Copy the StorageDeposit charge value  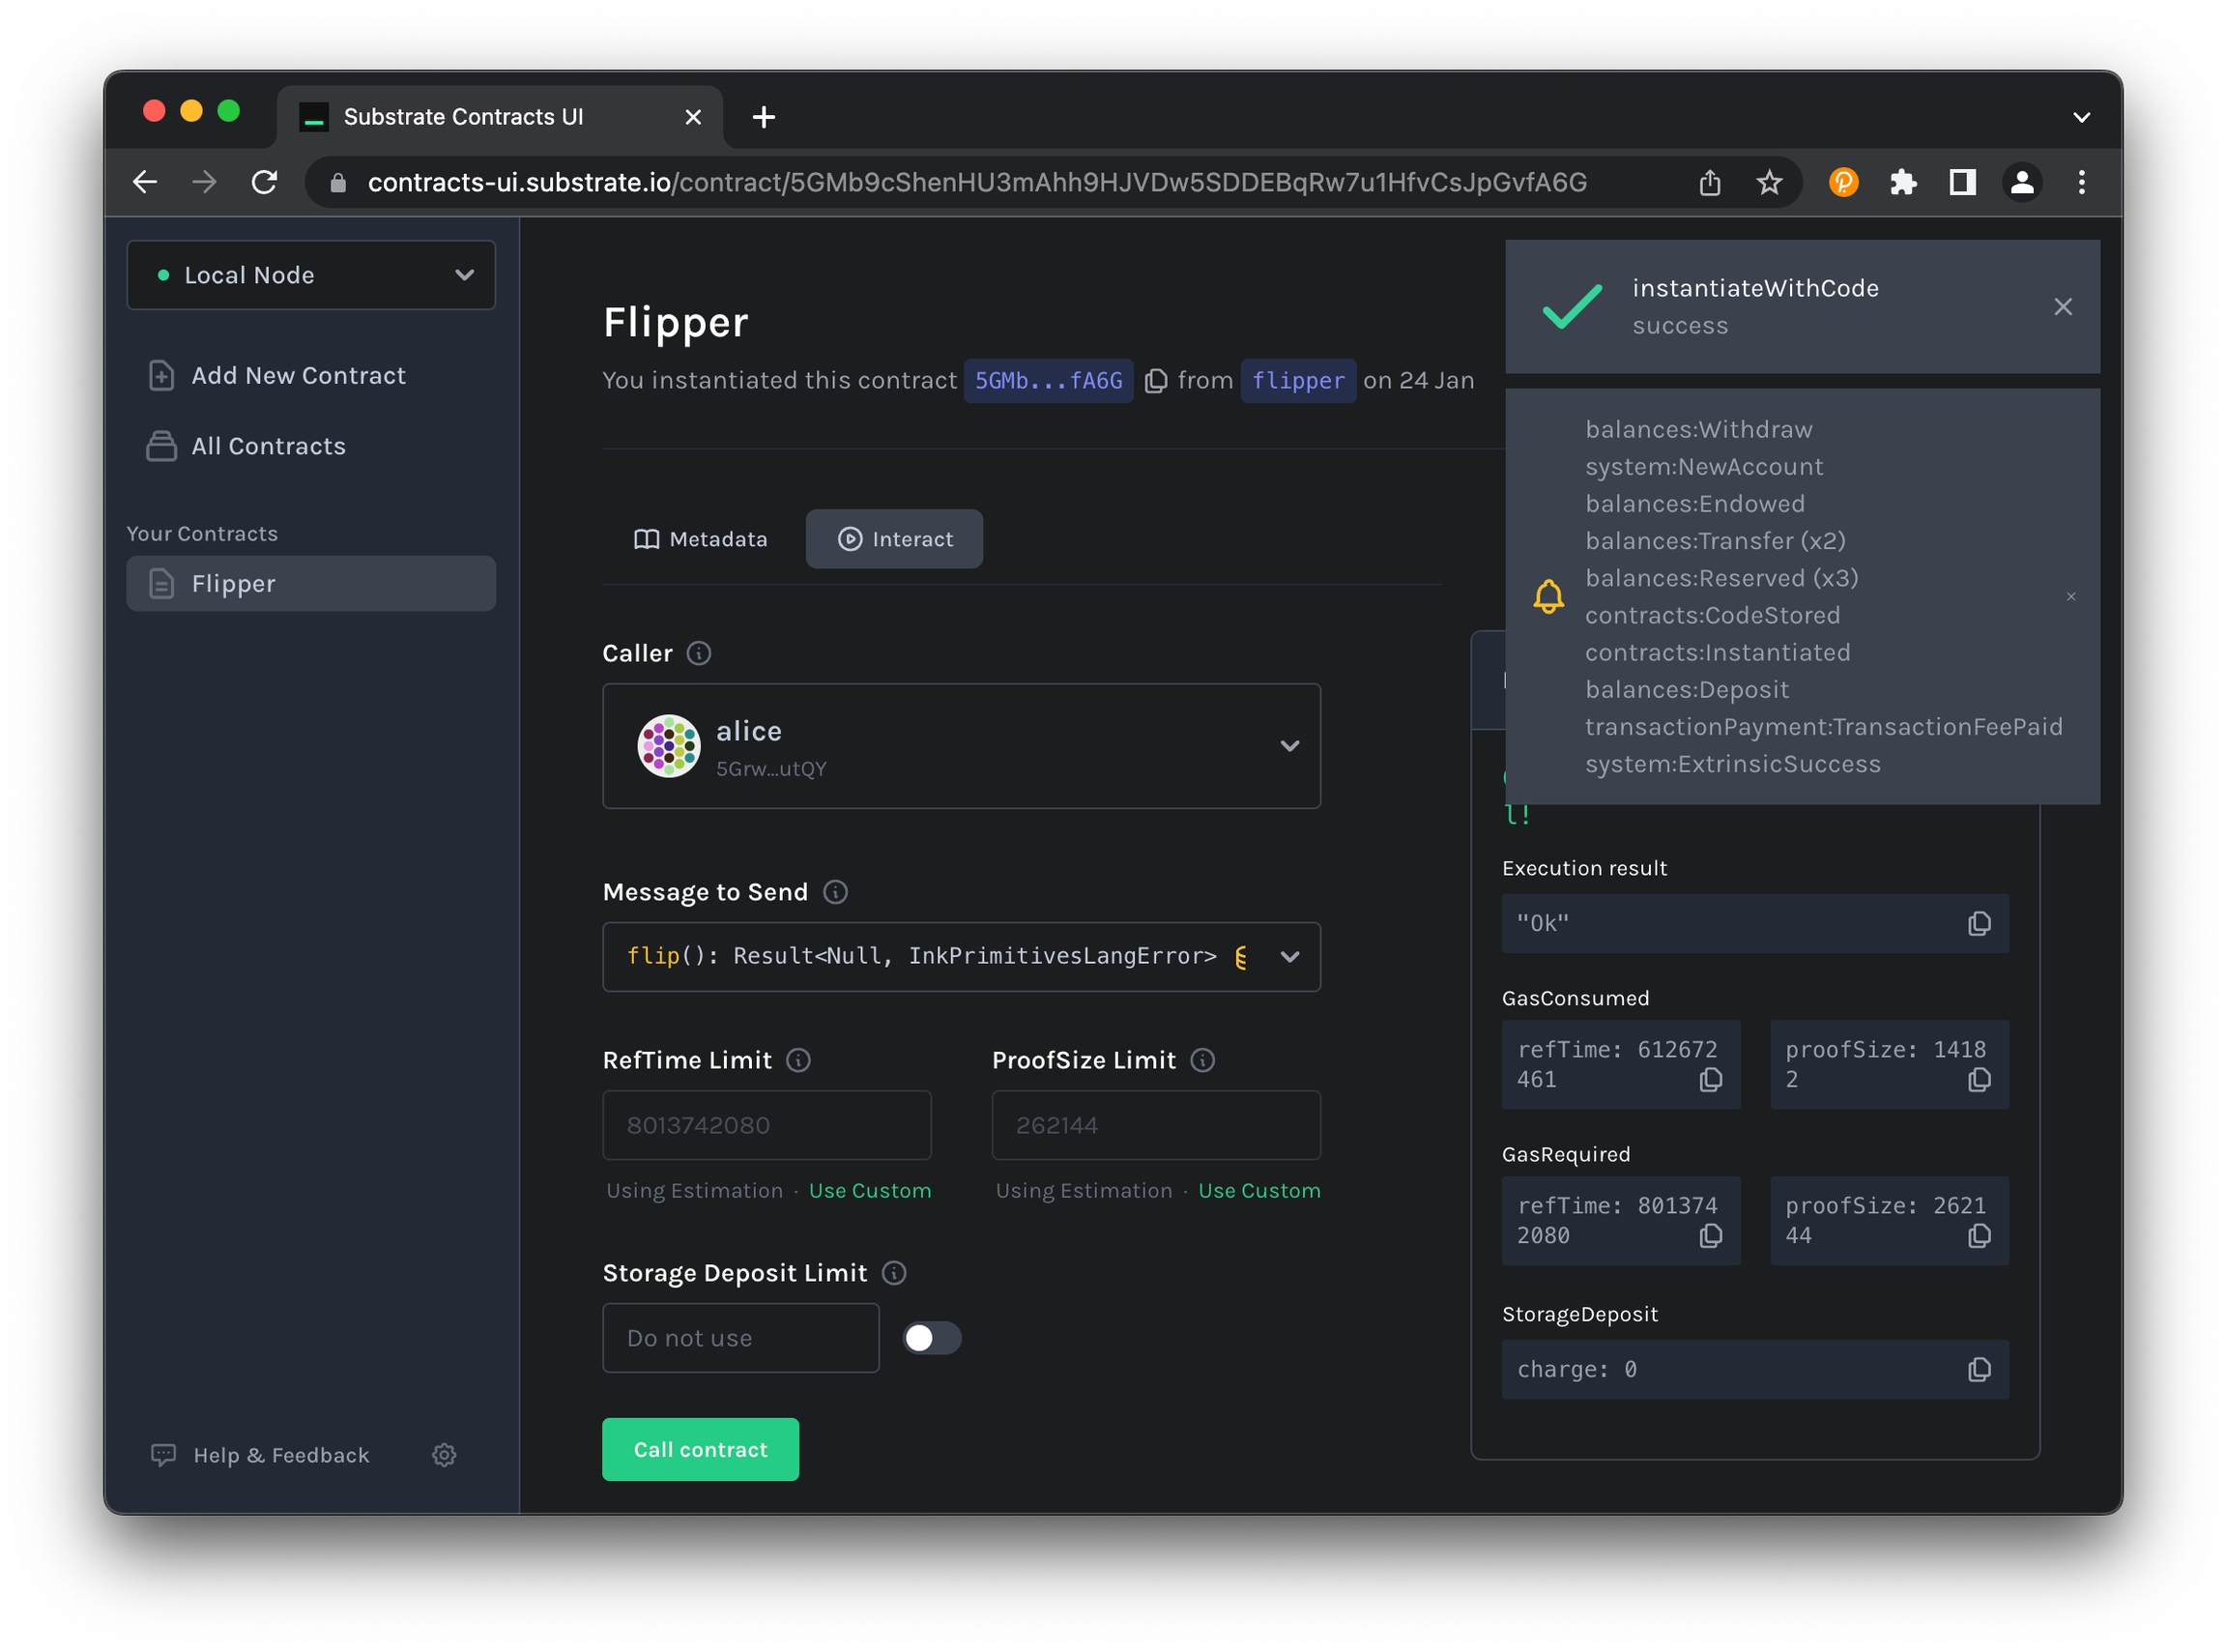[x=1979, y=1370]
